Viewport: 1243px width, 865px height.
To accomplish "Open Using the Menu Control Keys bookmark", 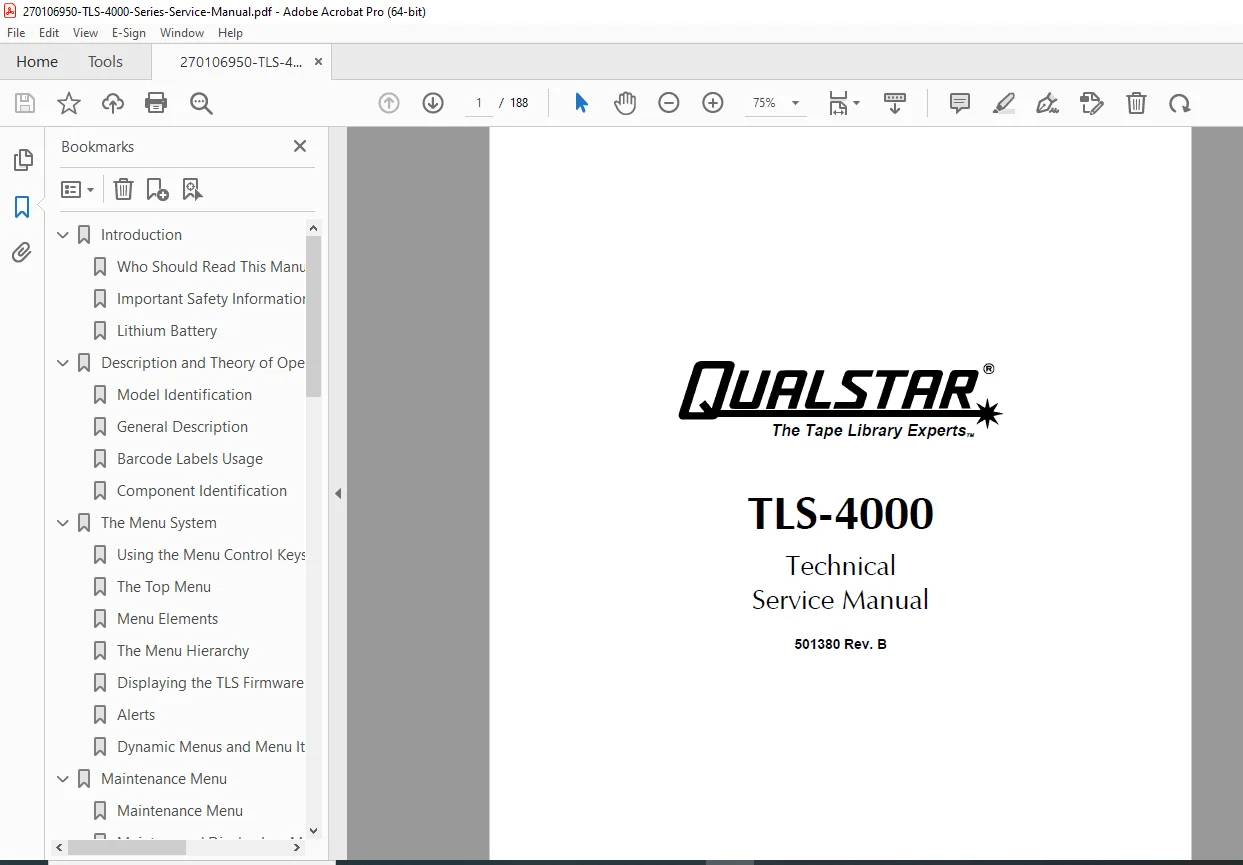I will (x=211, y=555).
